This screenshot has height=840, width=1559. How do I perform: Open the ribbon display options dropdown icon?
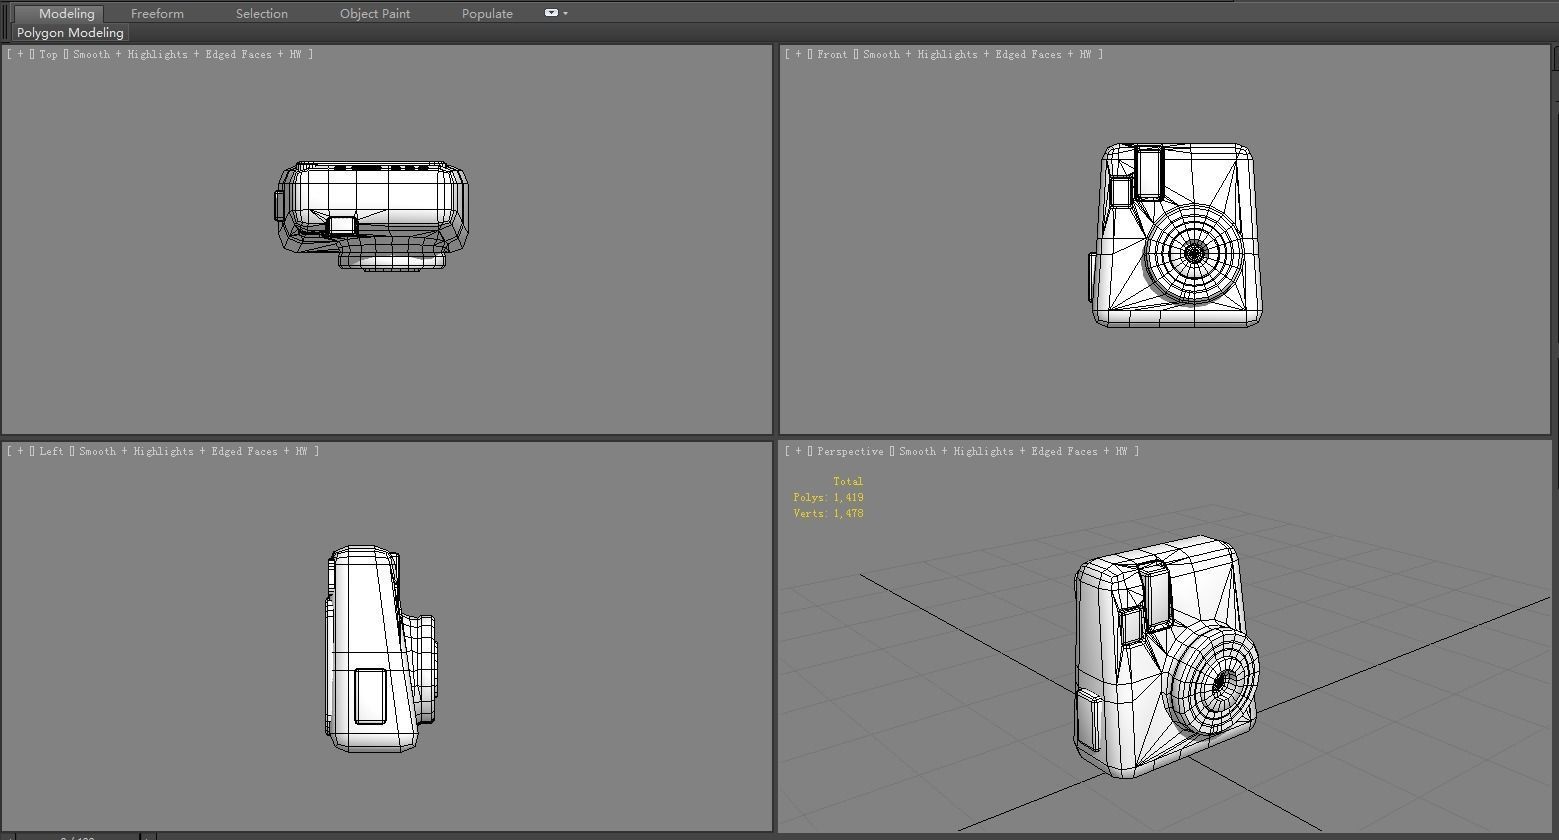(555, 13)
